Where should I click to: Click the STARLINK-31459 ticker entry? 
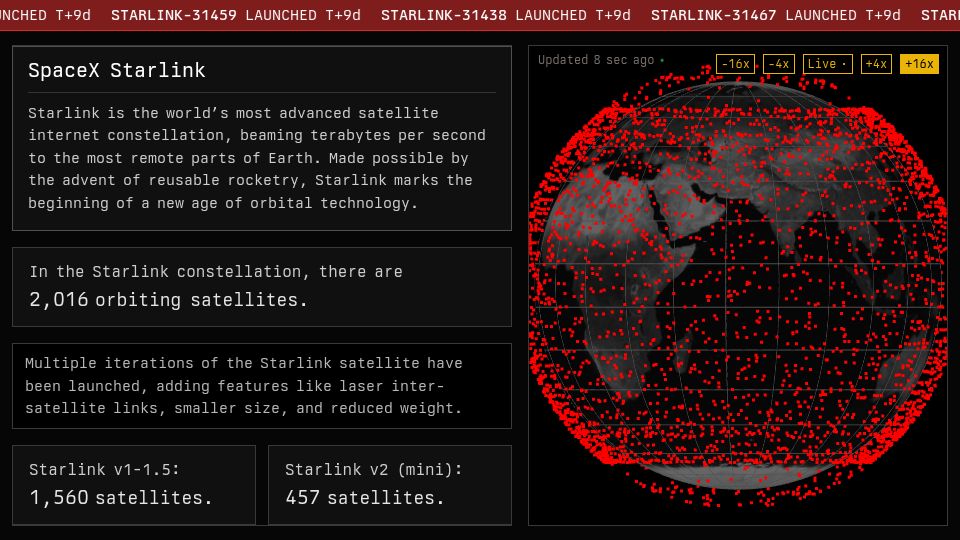click(x=236, y=15)
